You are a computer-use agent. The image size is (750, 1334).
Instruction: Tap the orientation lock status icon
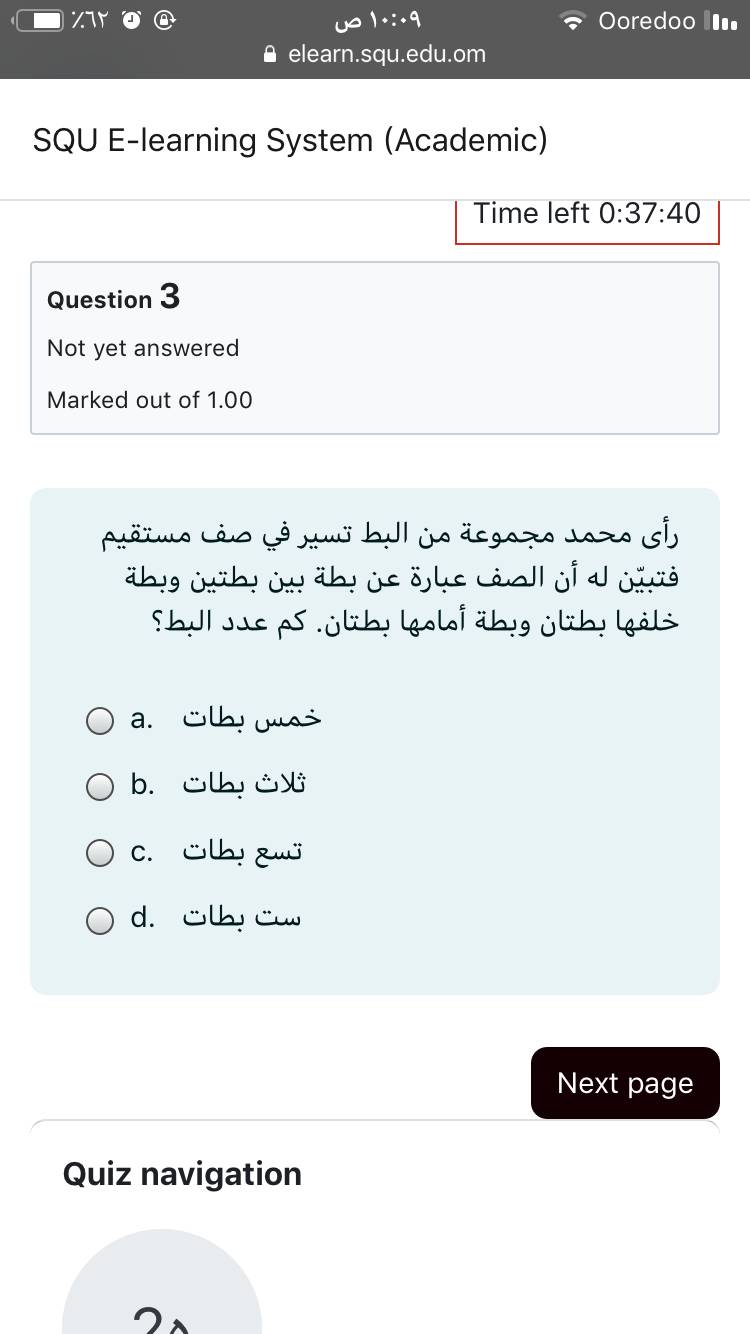tap(165, 21)
